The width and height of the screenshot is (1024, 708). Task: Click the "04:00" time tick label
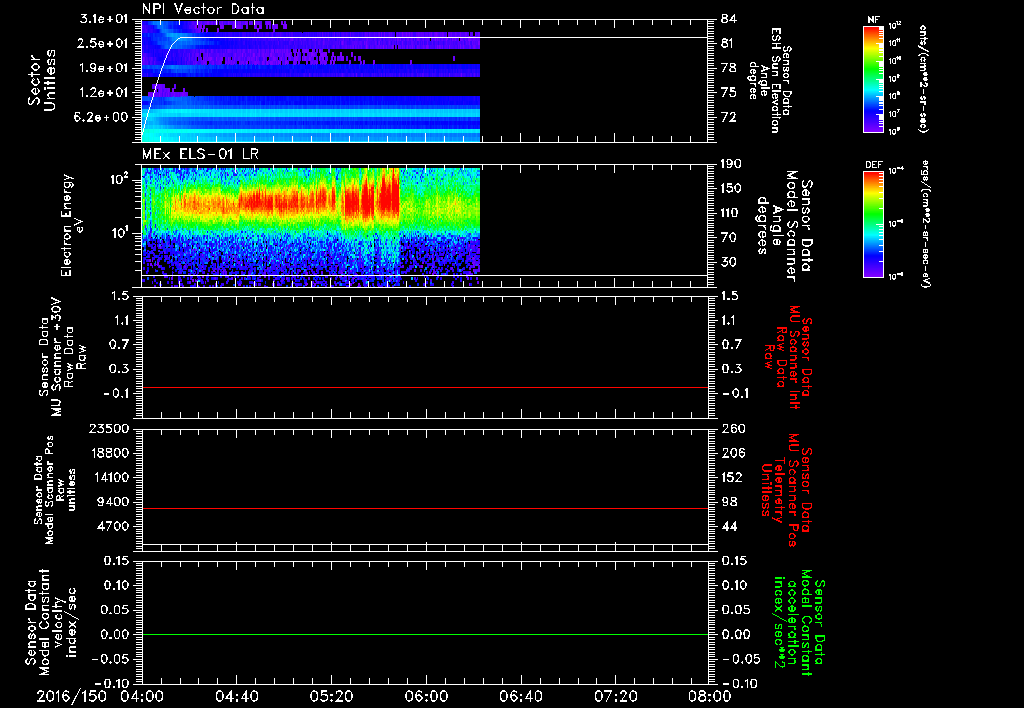(142, 696)
